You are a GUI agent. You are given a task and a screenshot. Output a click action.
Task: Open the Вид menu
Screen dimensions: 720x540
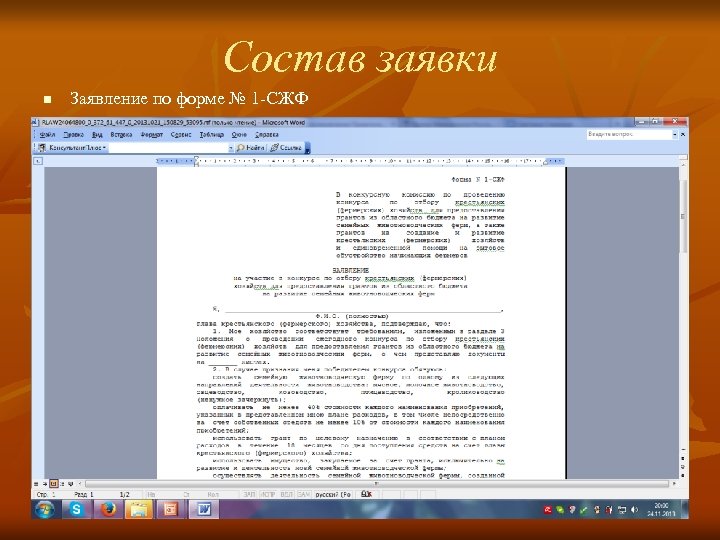(97, 135)
